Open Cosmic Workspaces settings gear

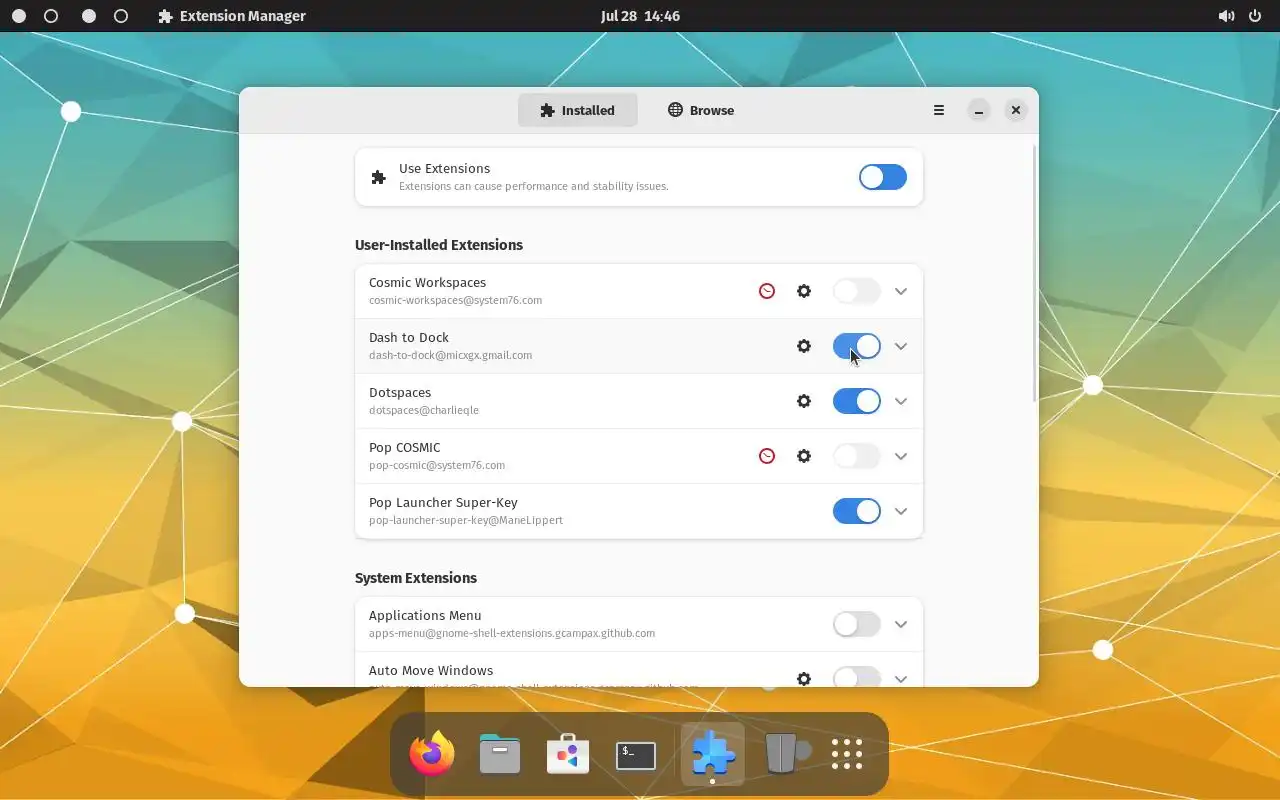(x=804, y=291)
